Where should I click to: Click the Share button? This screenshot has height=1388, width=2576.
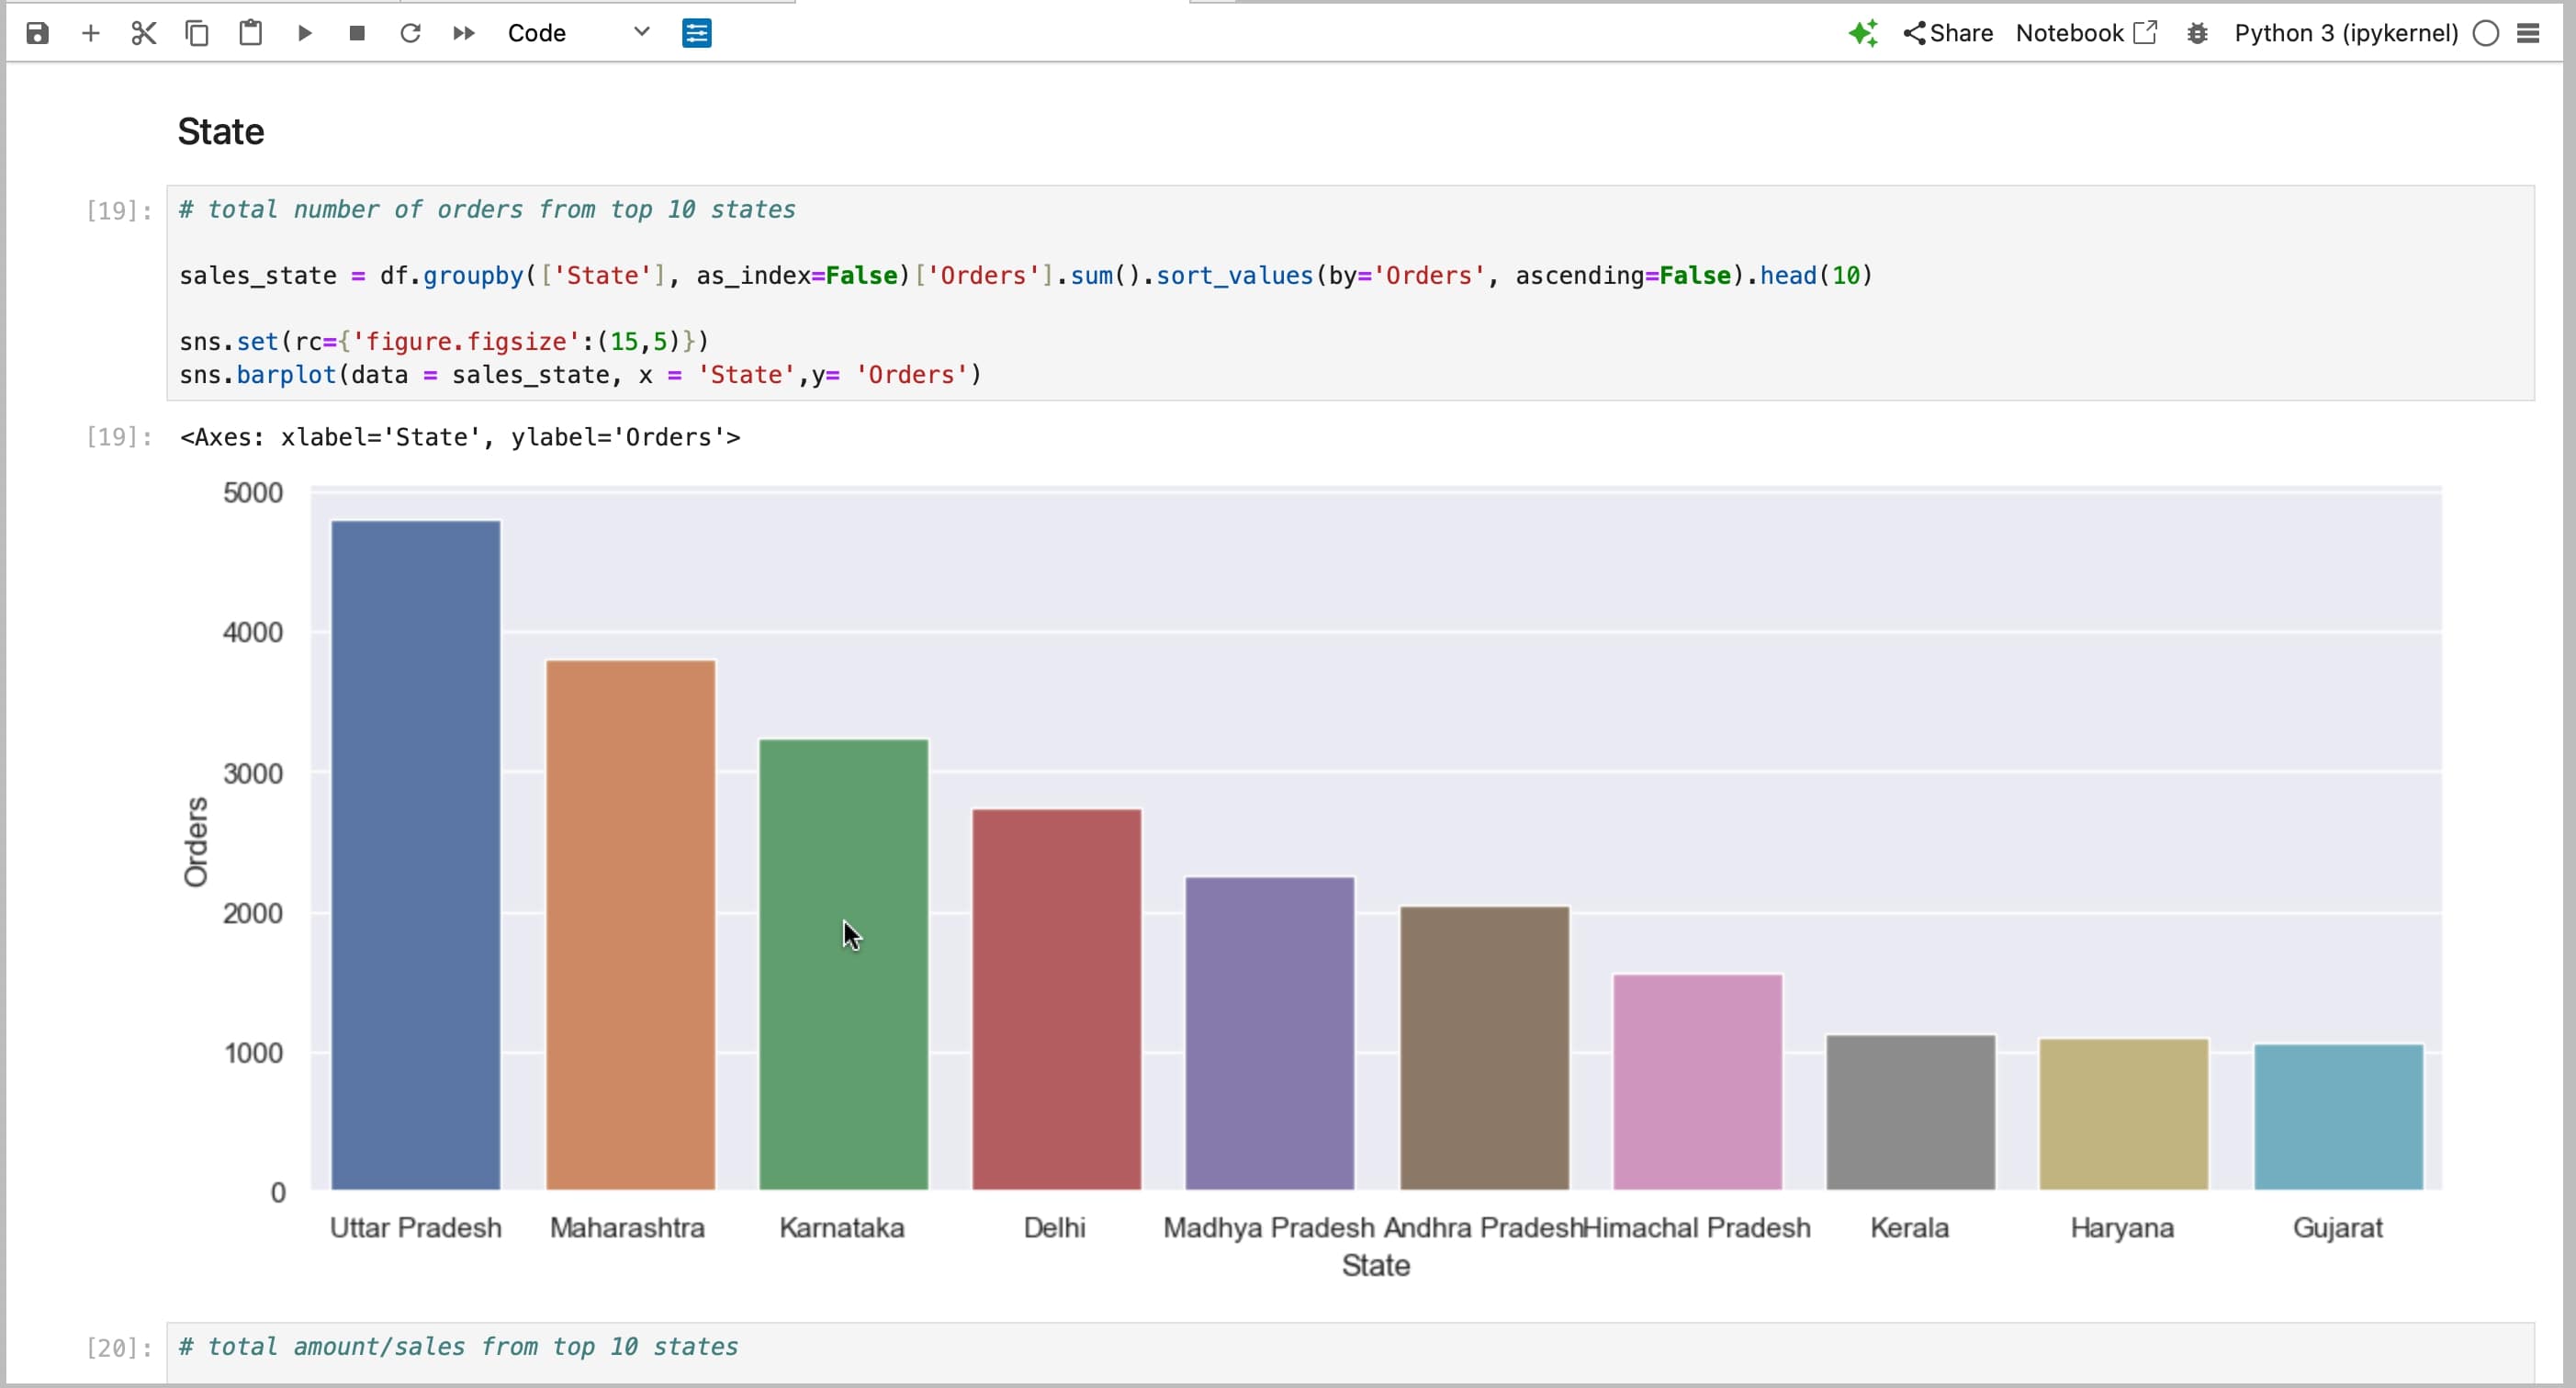pos(1947,33)
